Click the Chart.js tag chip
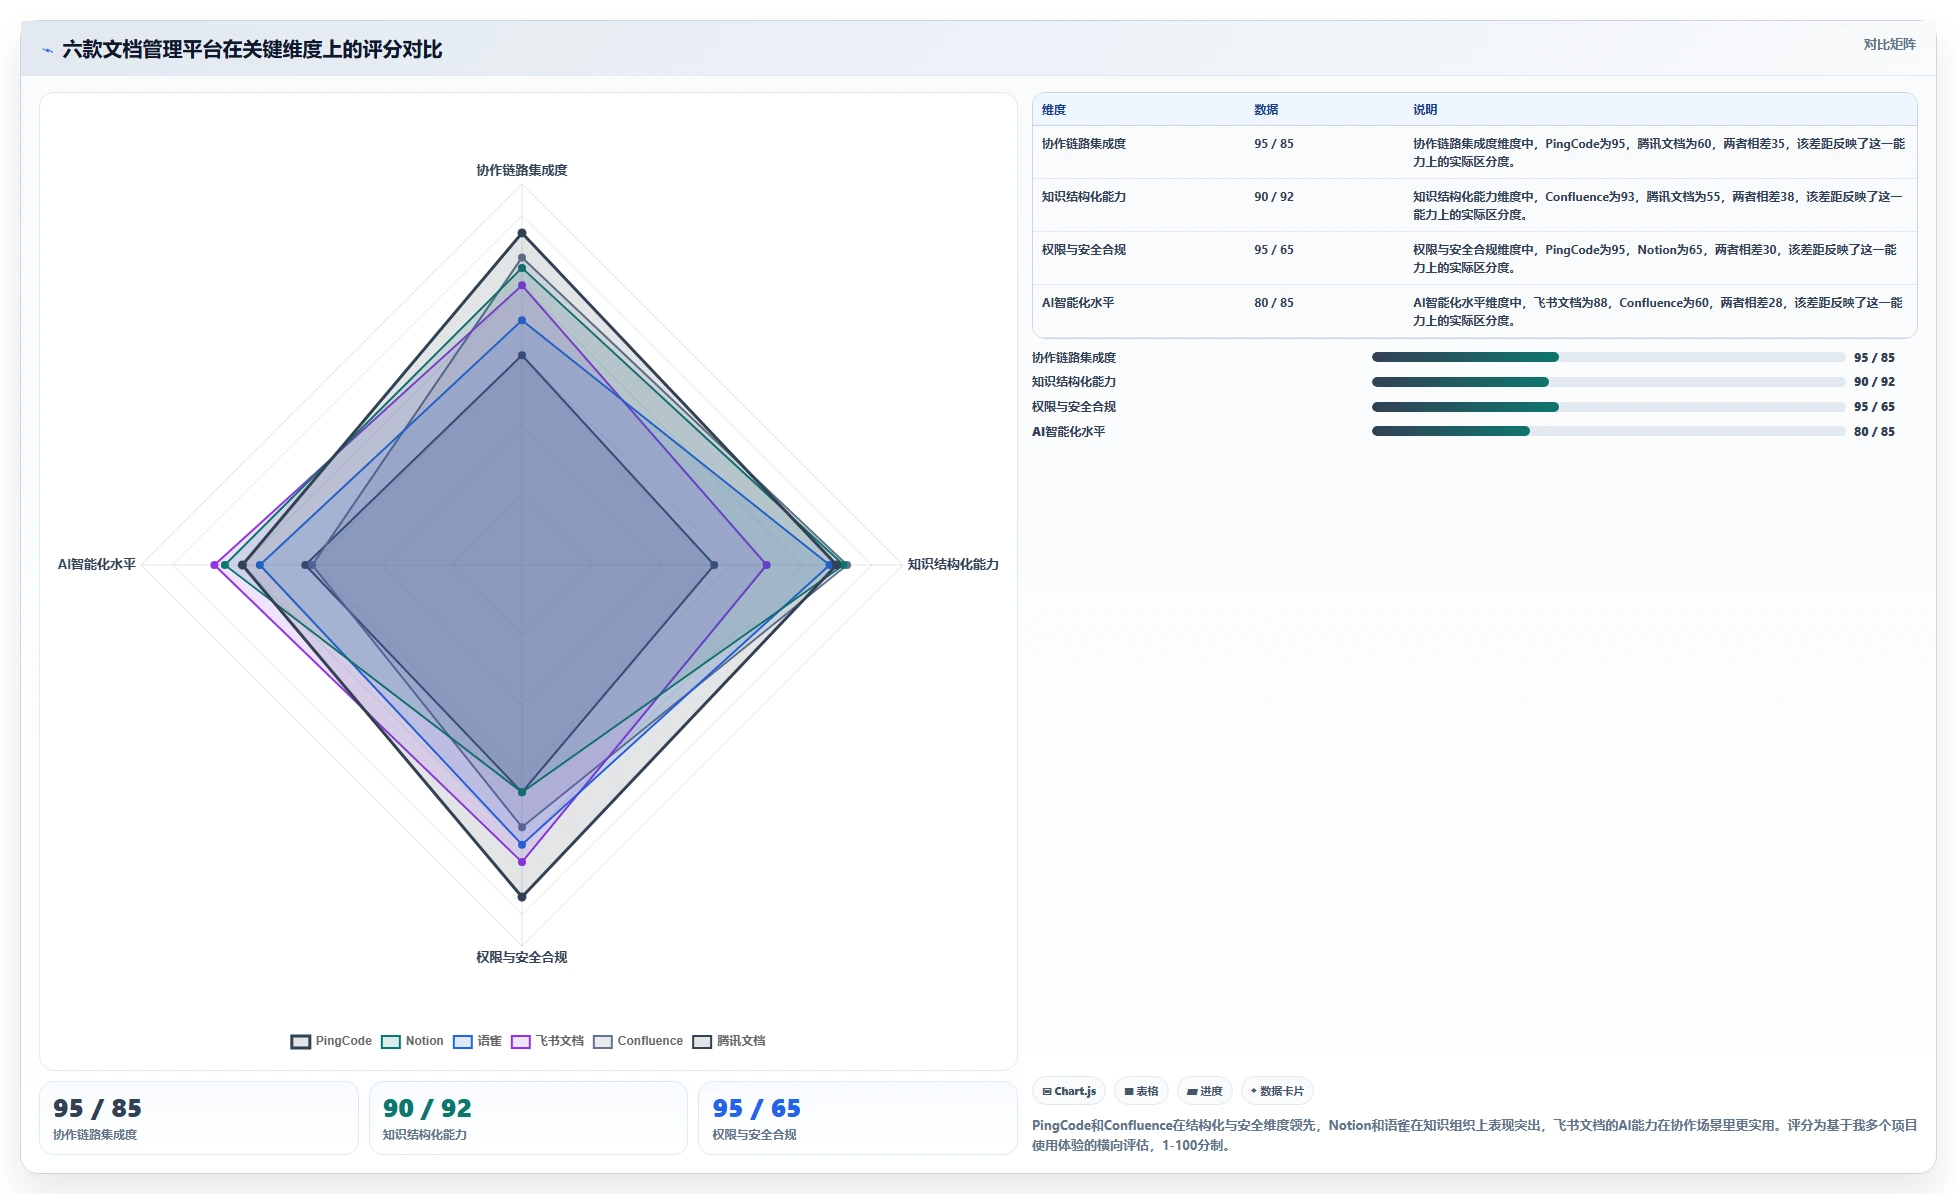 (1069, 1091)
